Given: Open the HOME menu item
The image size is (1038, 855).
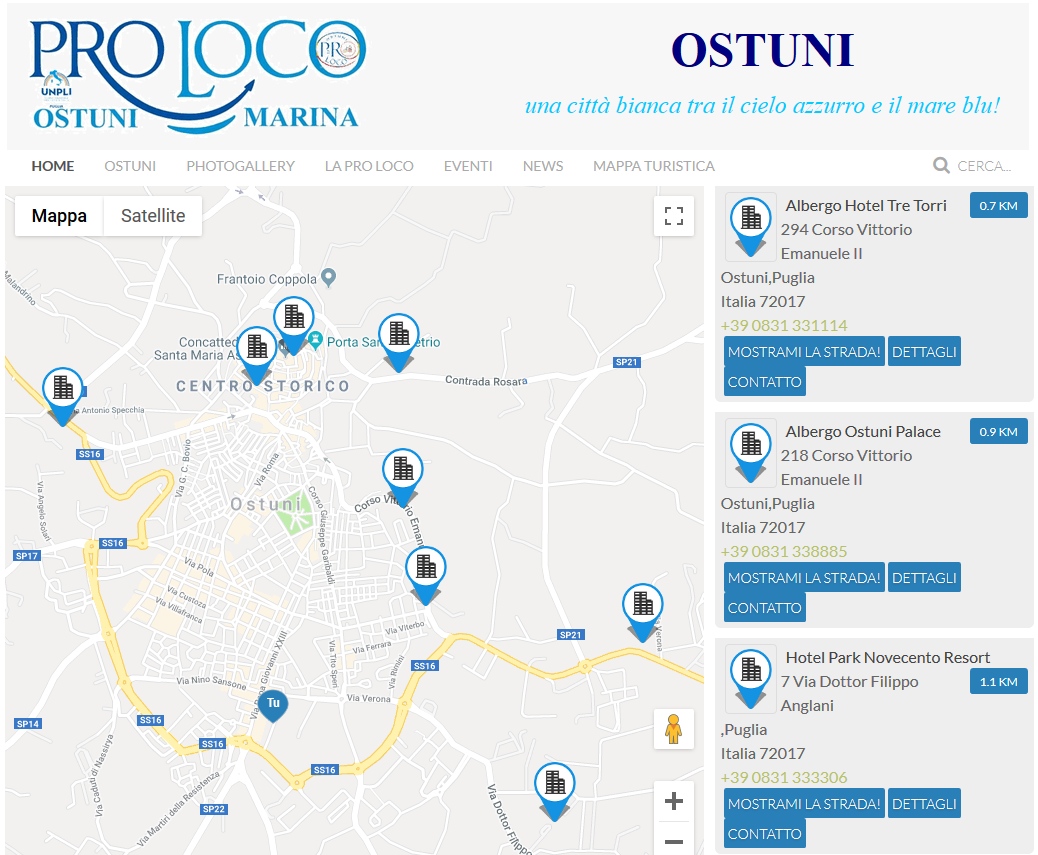Looking at the screenshot, I should tap(53, 166).
